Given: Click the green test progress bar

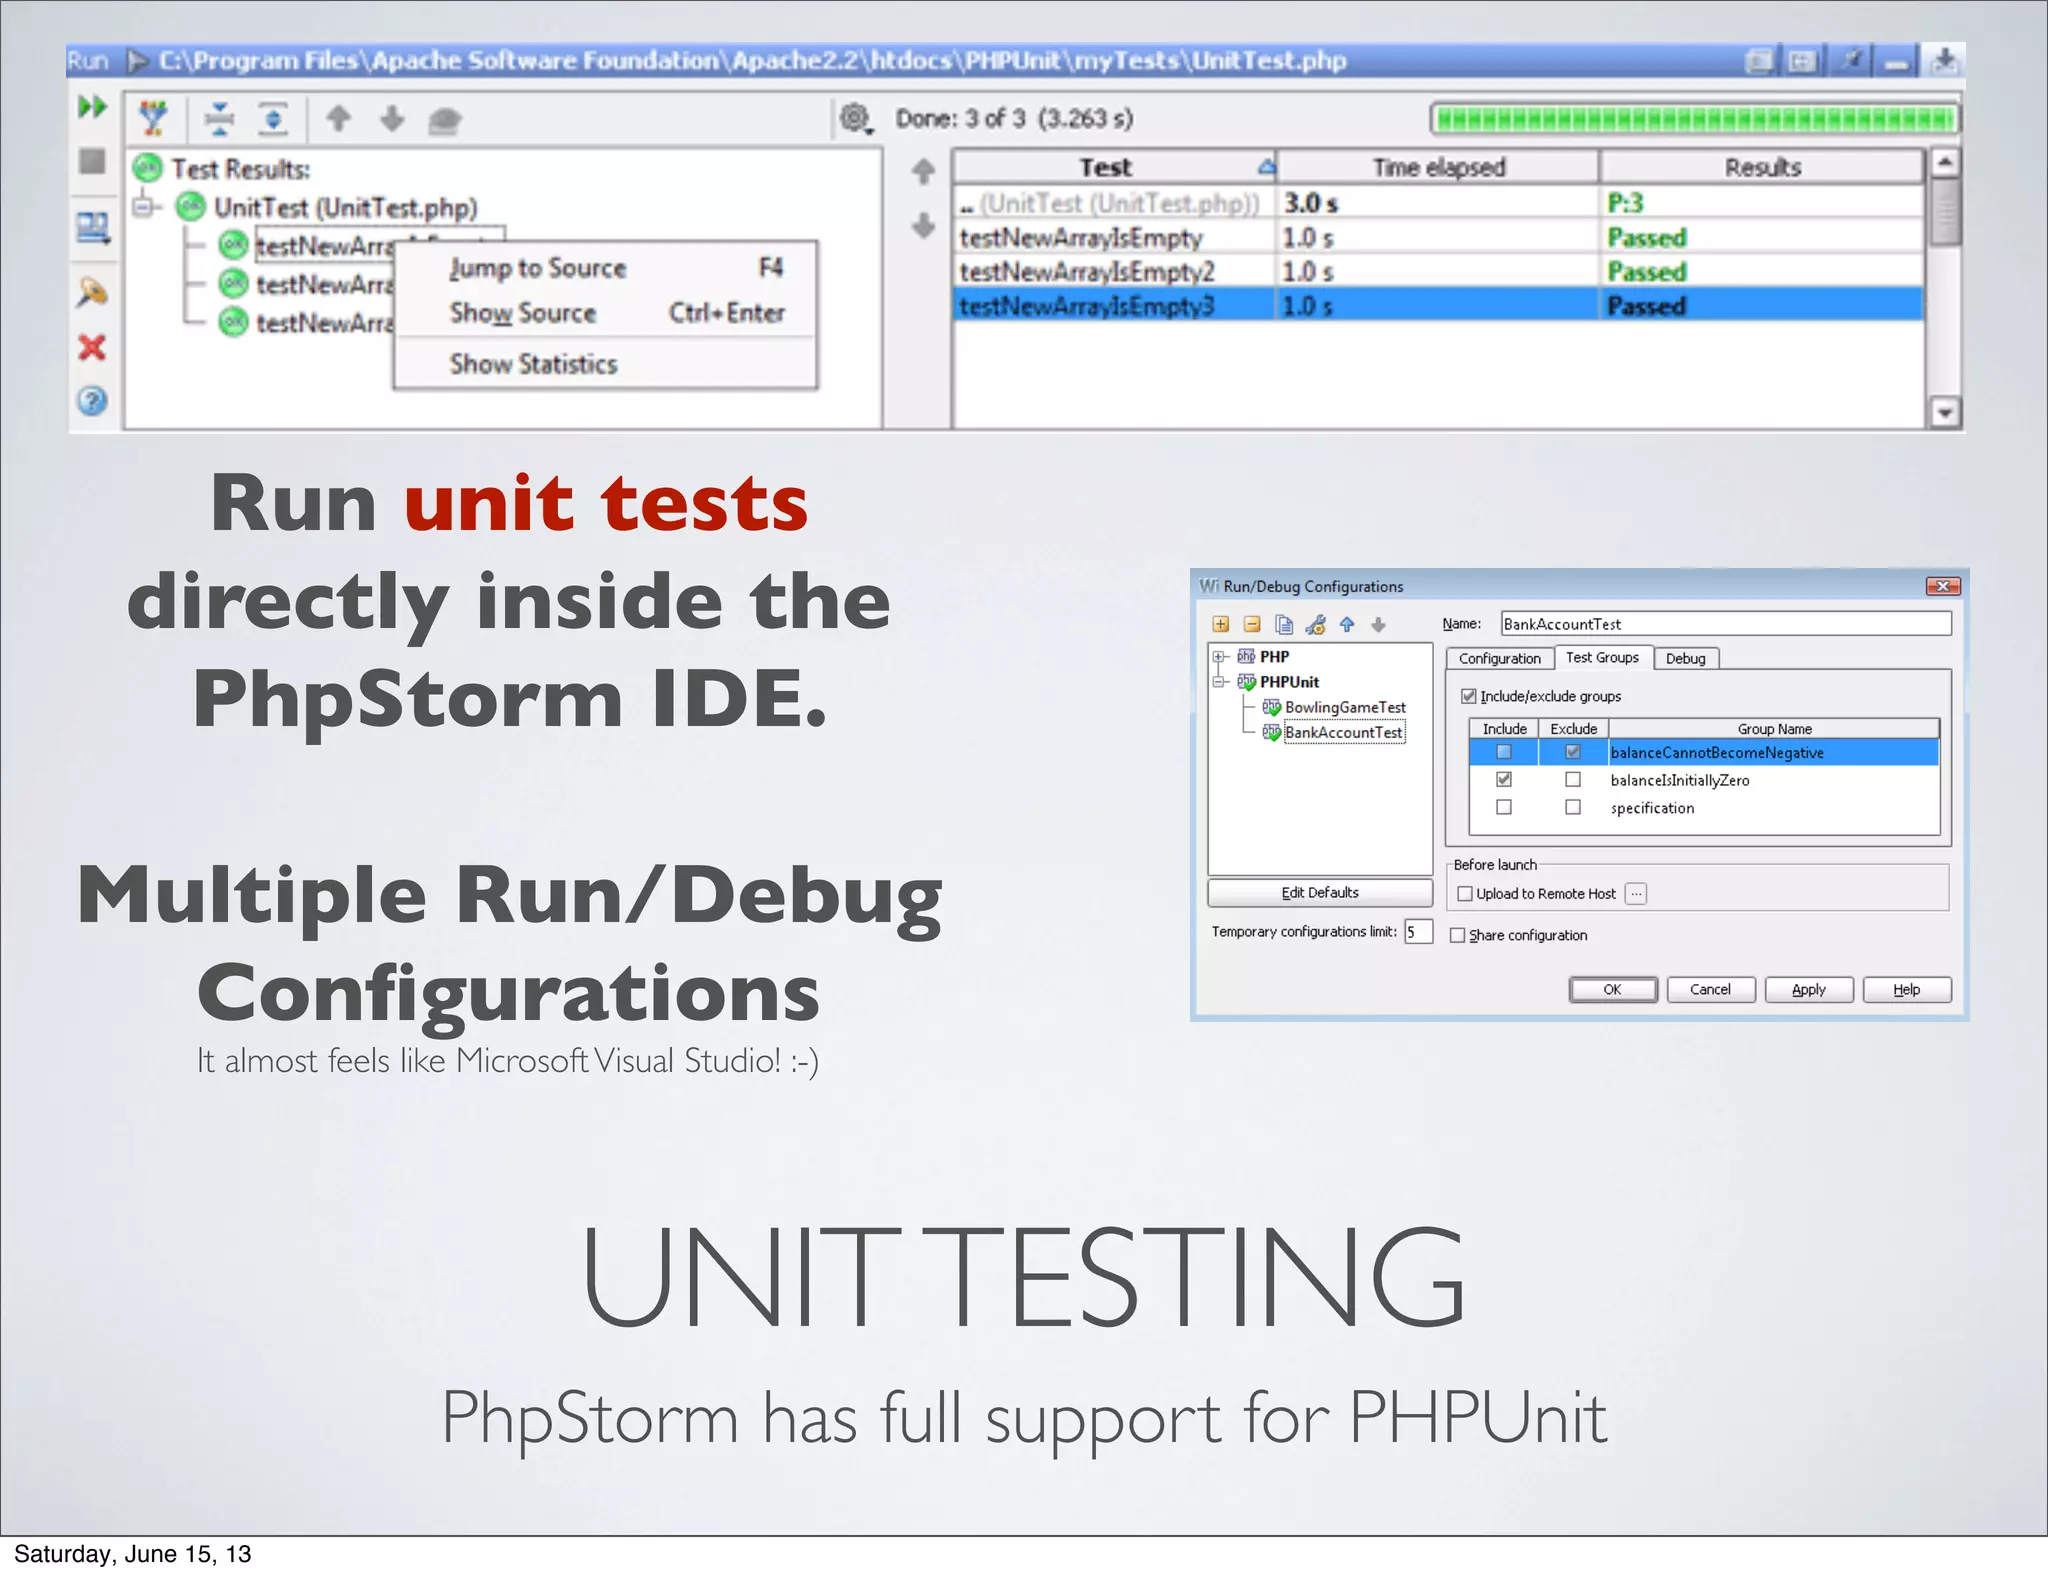Looking at the screenshot, I should click(1694, 119).
